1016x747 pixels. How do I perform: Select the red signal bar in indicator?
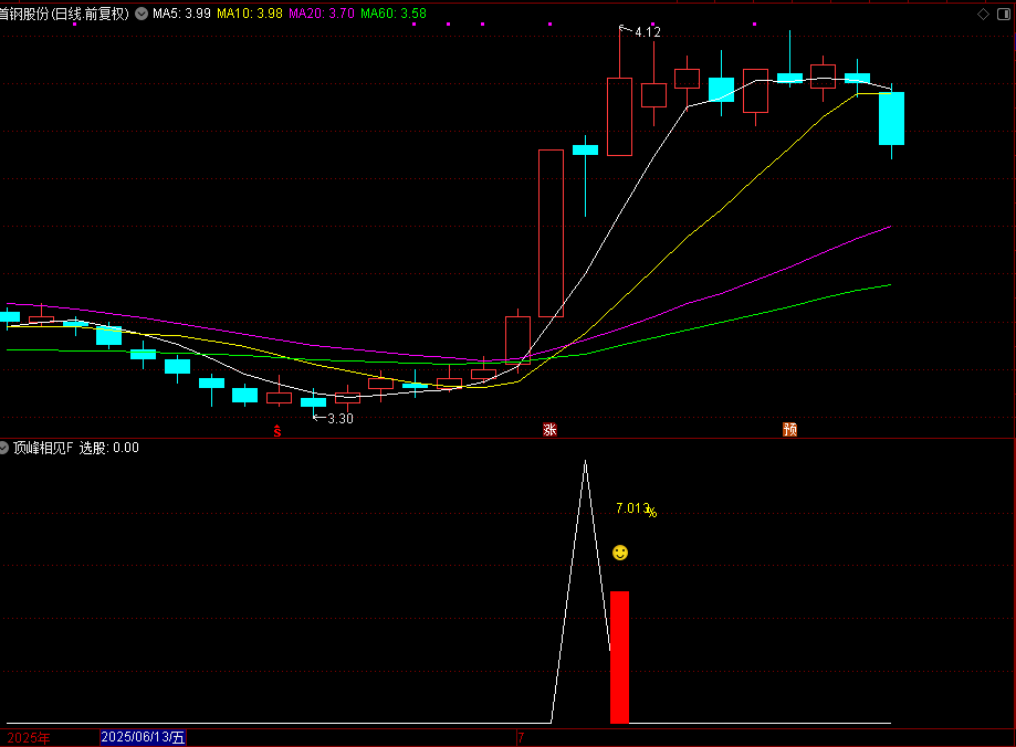[x=620, y=656]
